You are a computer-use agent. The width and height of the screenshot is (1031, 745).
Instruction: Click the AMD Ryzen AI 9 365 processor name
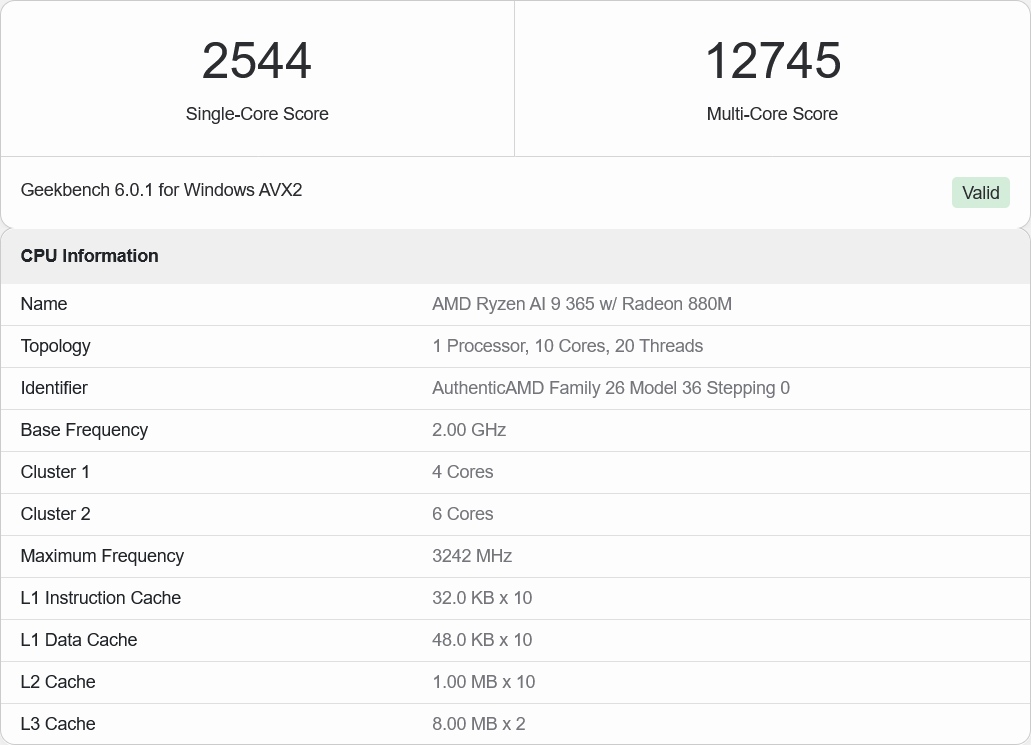(x=581, y=304)
